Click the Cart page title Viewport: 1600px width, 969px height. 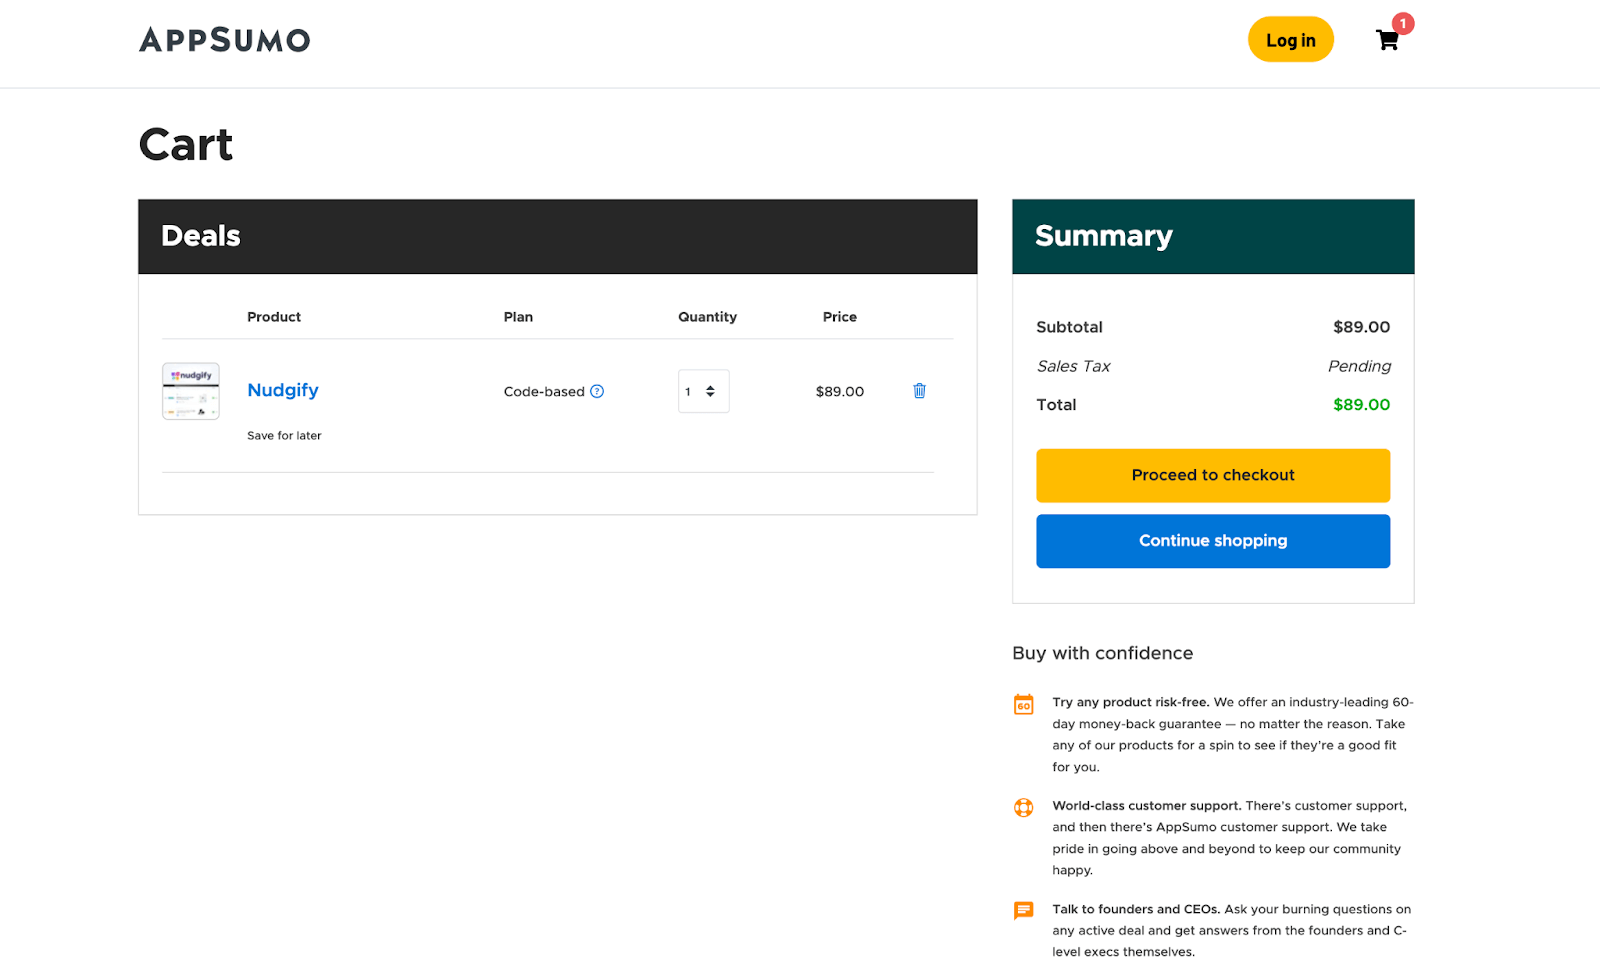coord(186,144)
